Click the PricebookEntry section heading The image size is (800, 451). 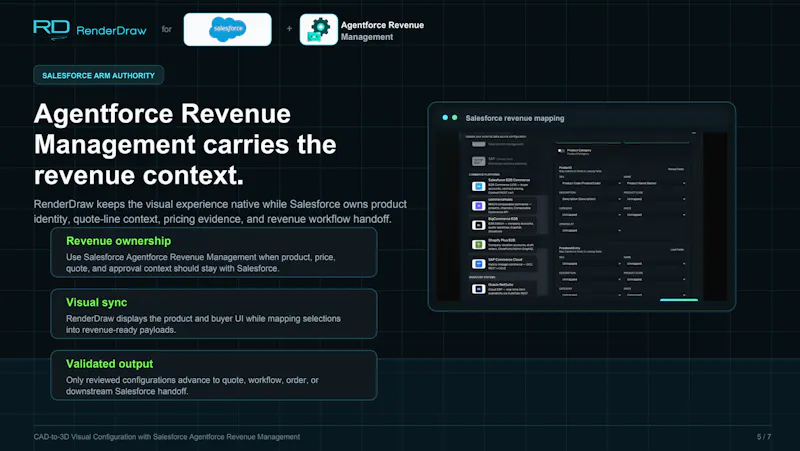(x=569, y=248)
